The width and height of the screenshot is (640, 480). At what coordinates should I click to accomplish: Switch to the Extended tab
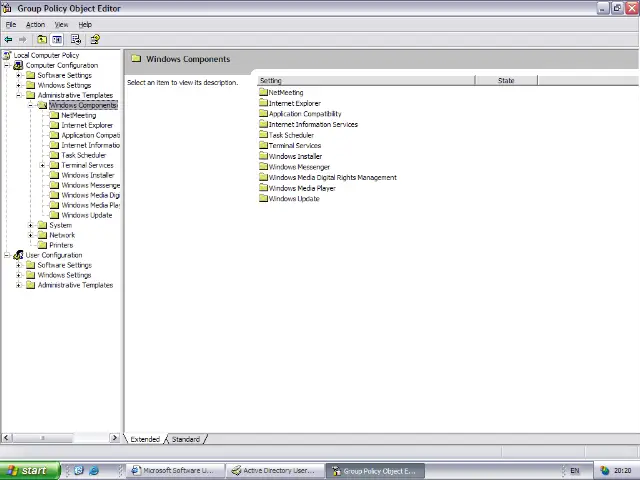[x=145, y=439]
